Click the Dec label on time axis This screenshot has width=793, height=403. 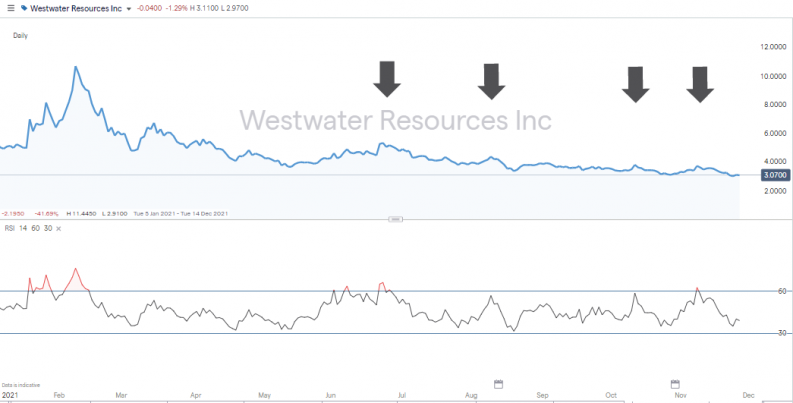748,395
